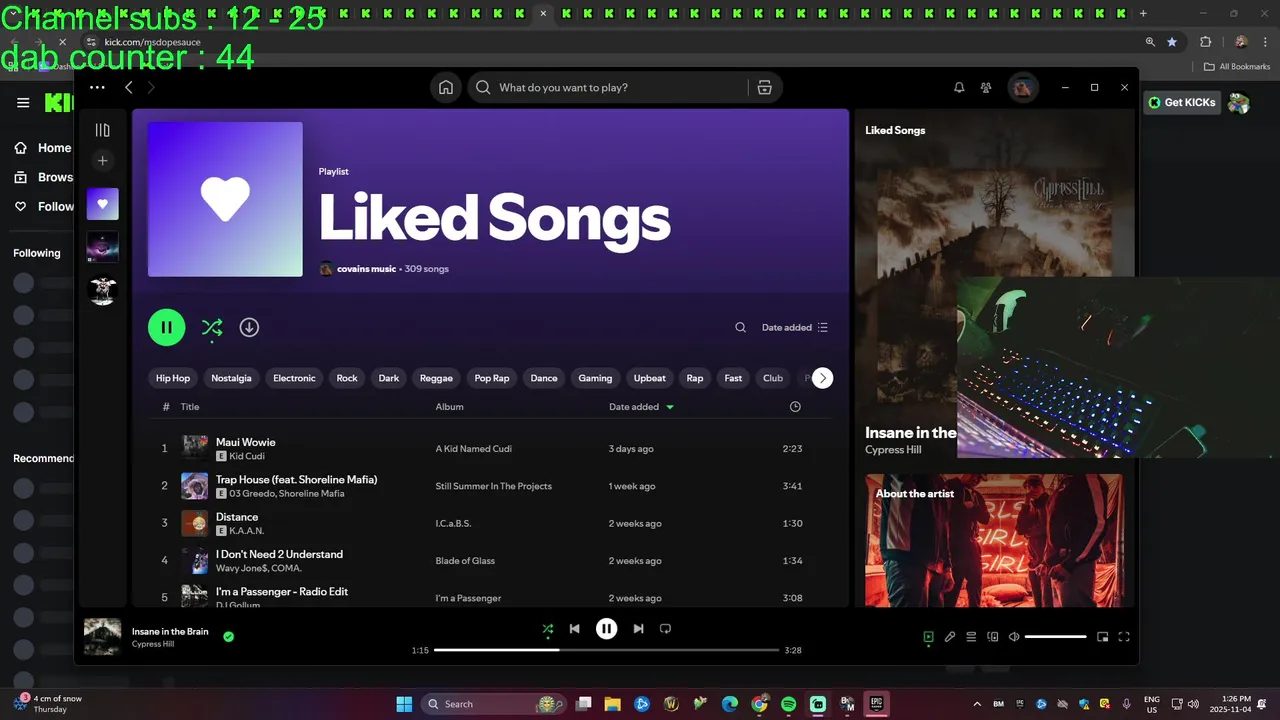
Task: Open album Still Summer In The Projects
Action: pyautogui.click(x=493, y=486)
